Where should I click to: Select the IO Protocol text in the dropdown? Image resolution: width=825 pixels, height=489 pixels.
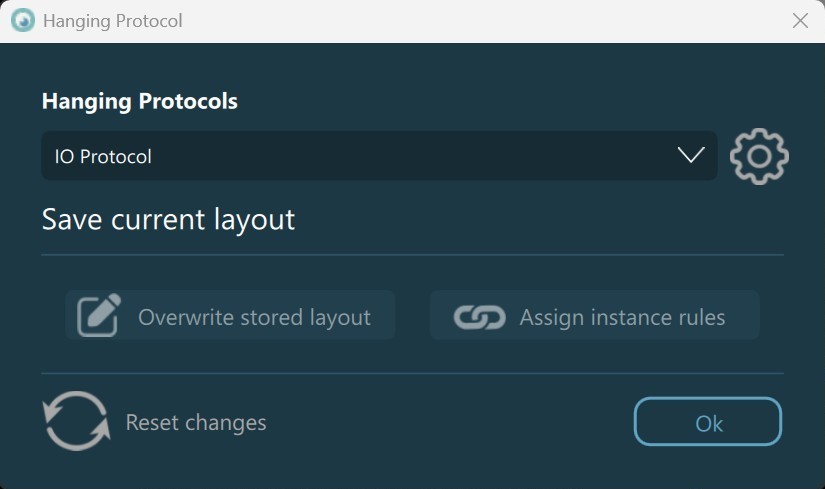103,157
